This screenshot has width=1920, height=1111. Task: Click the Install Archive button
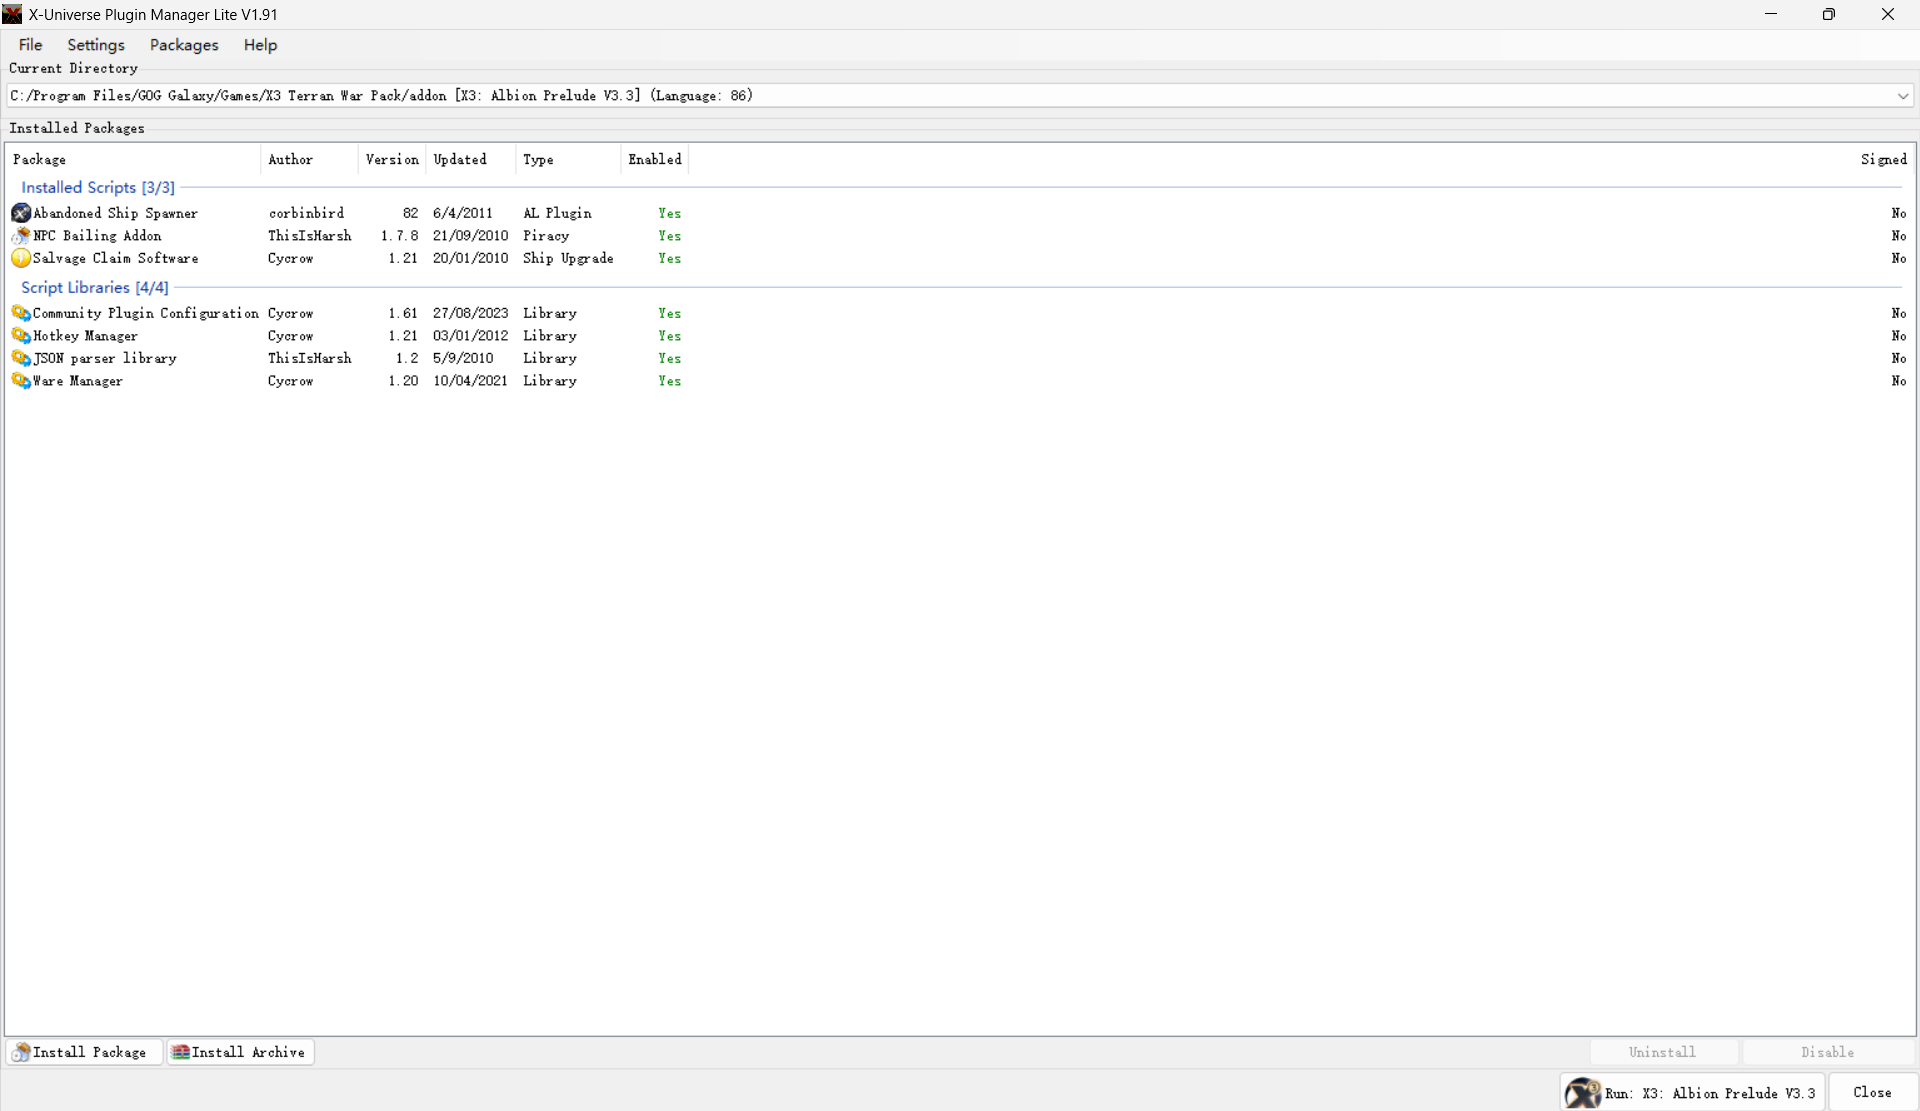click(x=240, y=1052)
